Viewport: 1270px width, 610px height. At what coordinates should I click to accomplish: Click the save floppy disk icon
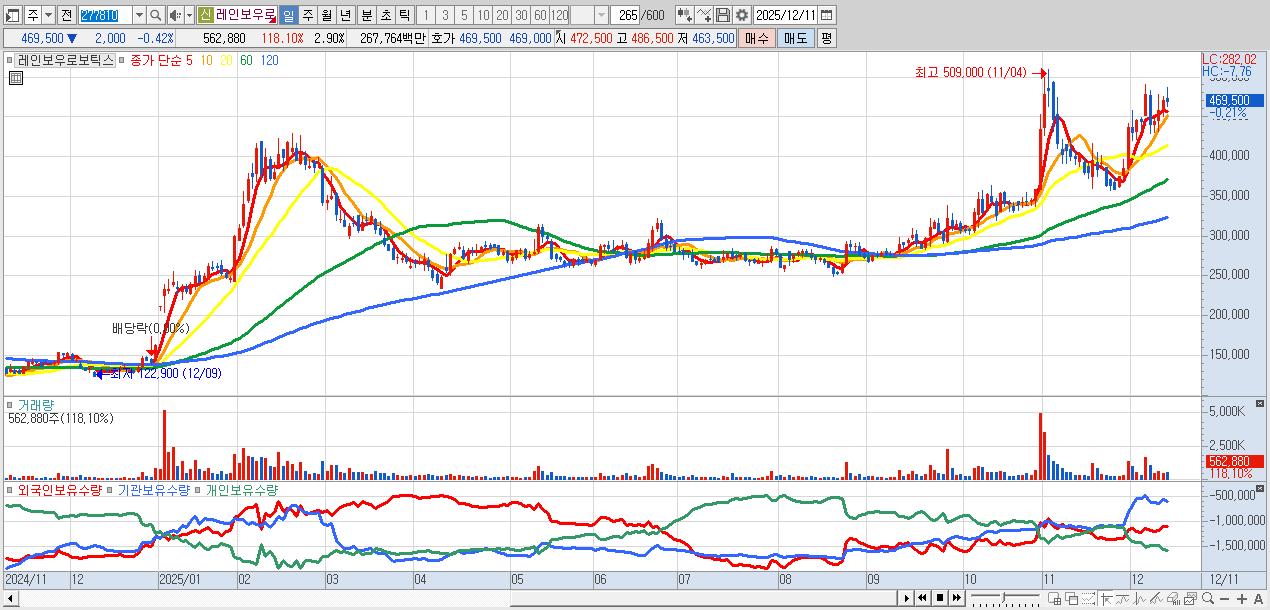click(723, 15)
